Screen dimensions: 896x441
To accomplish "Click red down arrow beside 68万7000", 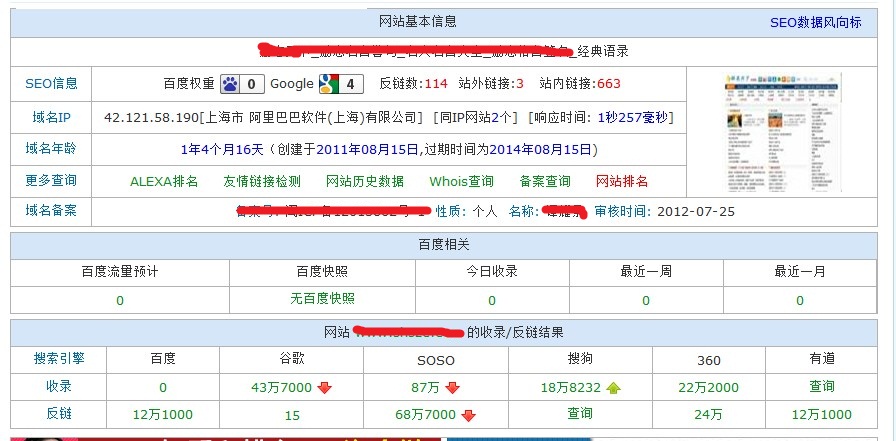I will (468, 415).
